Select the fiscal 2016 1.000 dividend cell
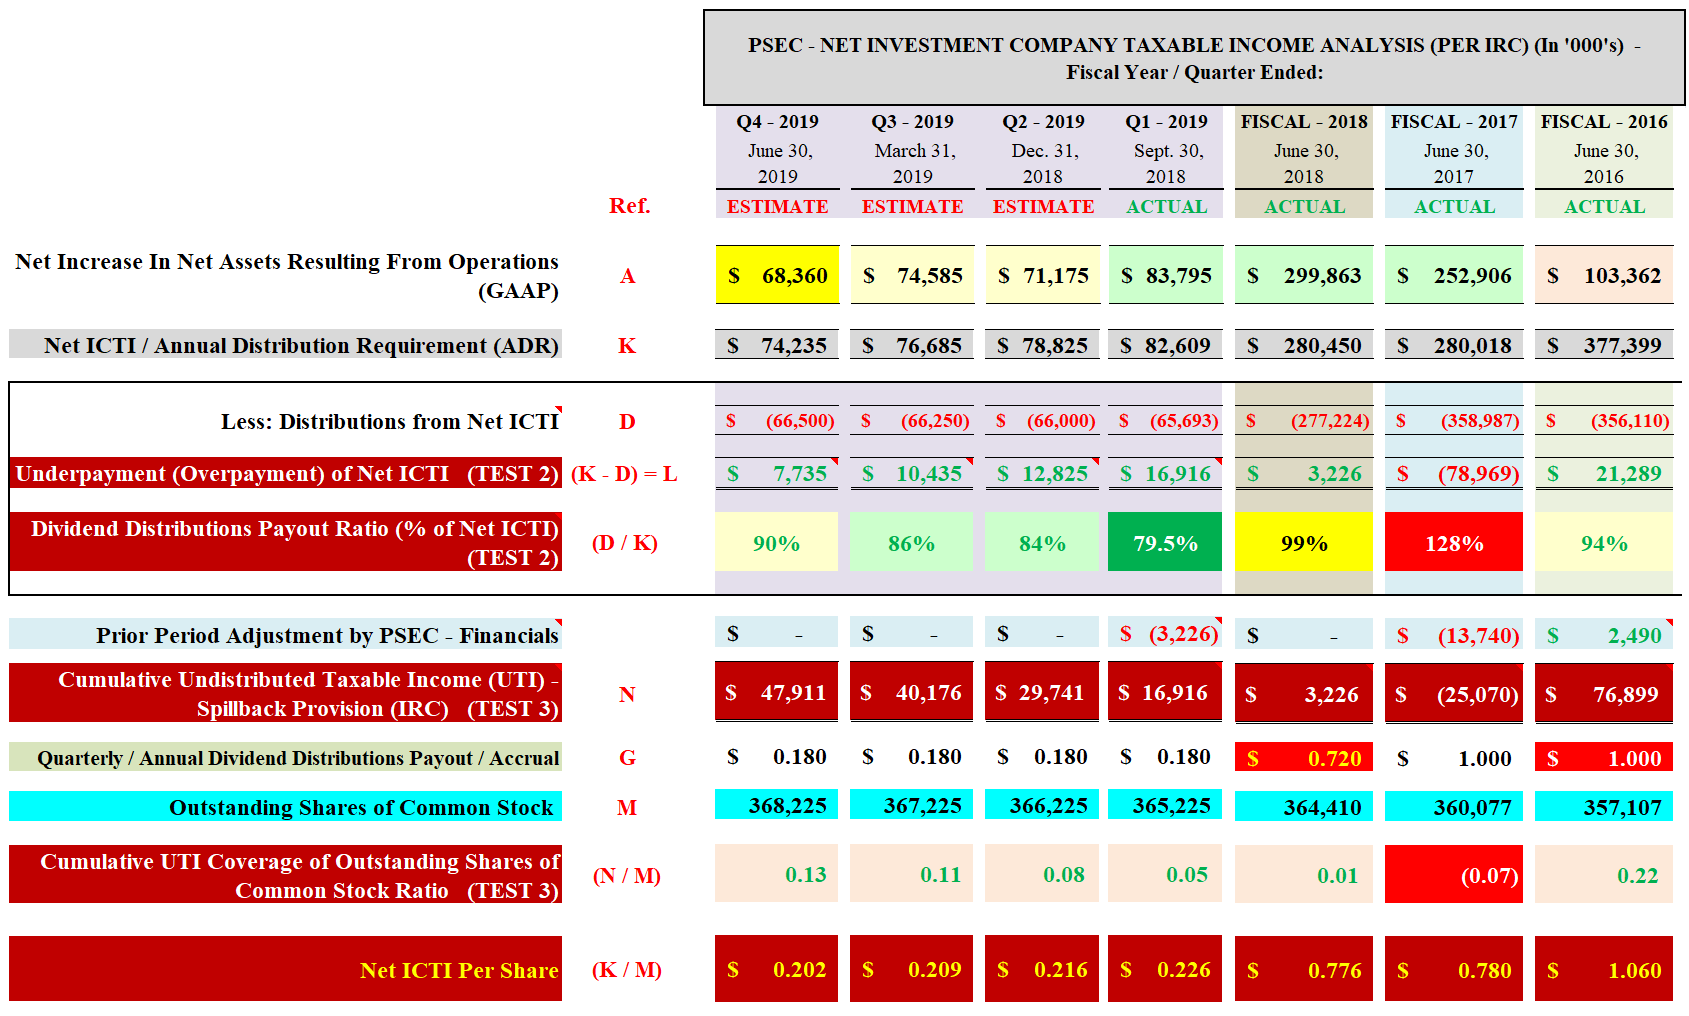This screenshot has height=1016, width=1689. click(1604, 757)
